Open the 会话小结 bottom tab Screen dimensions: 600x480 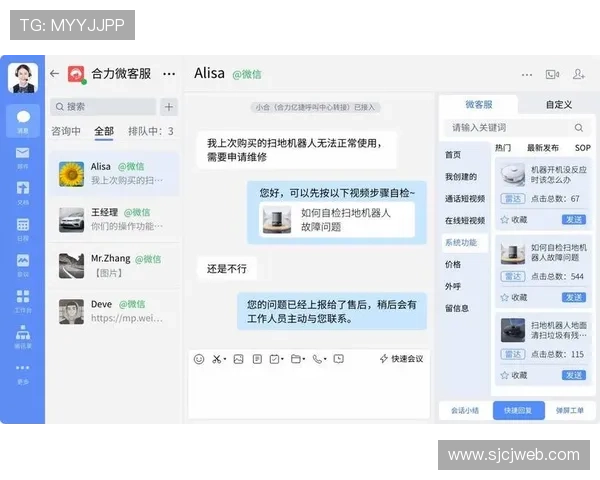click(465, 410)
